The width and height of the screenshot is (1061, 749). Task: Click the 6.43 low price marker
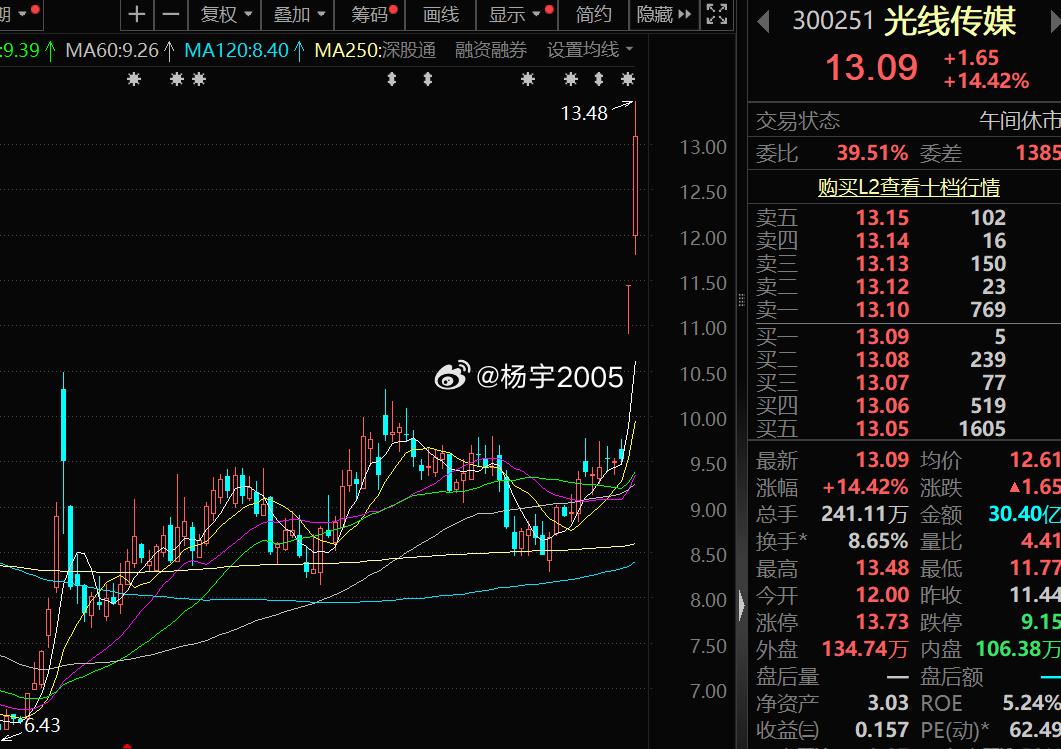point(42,725)
